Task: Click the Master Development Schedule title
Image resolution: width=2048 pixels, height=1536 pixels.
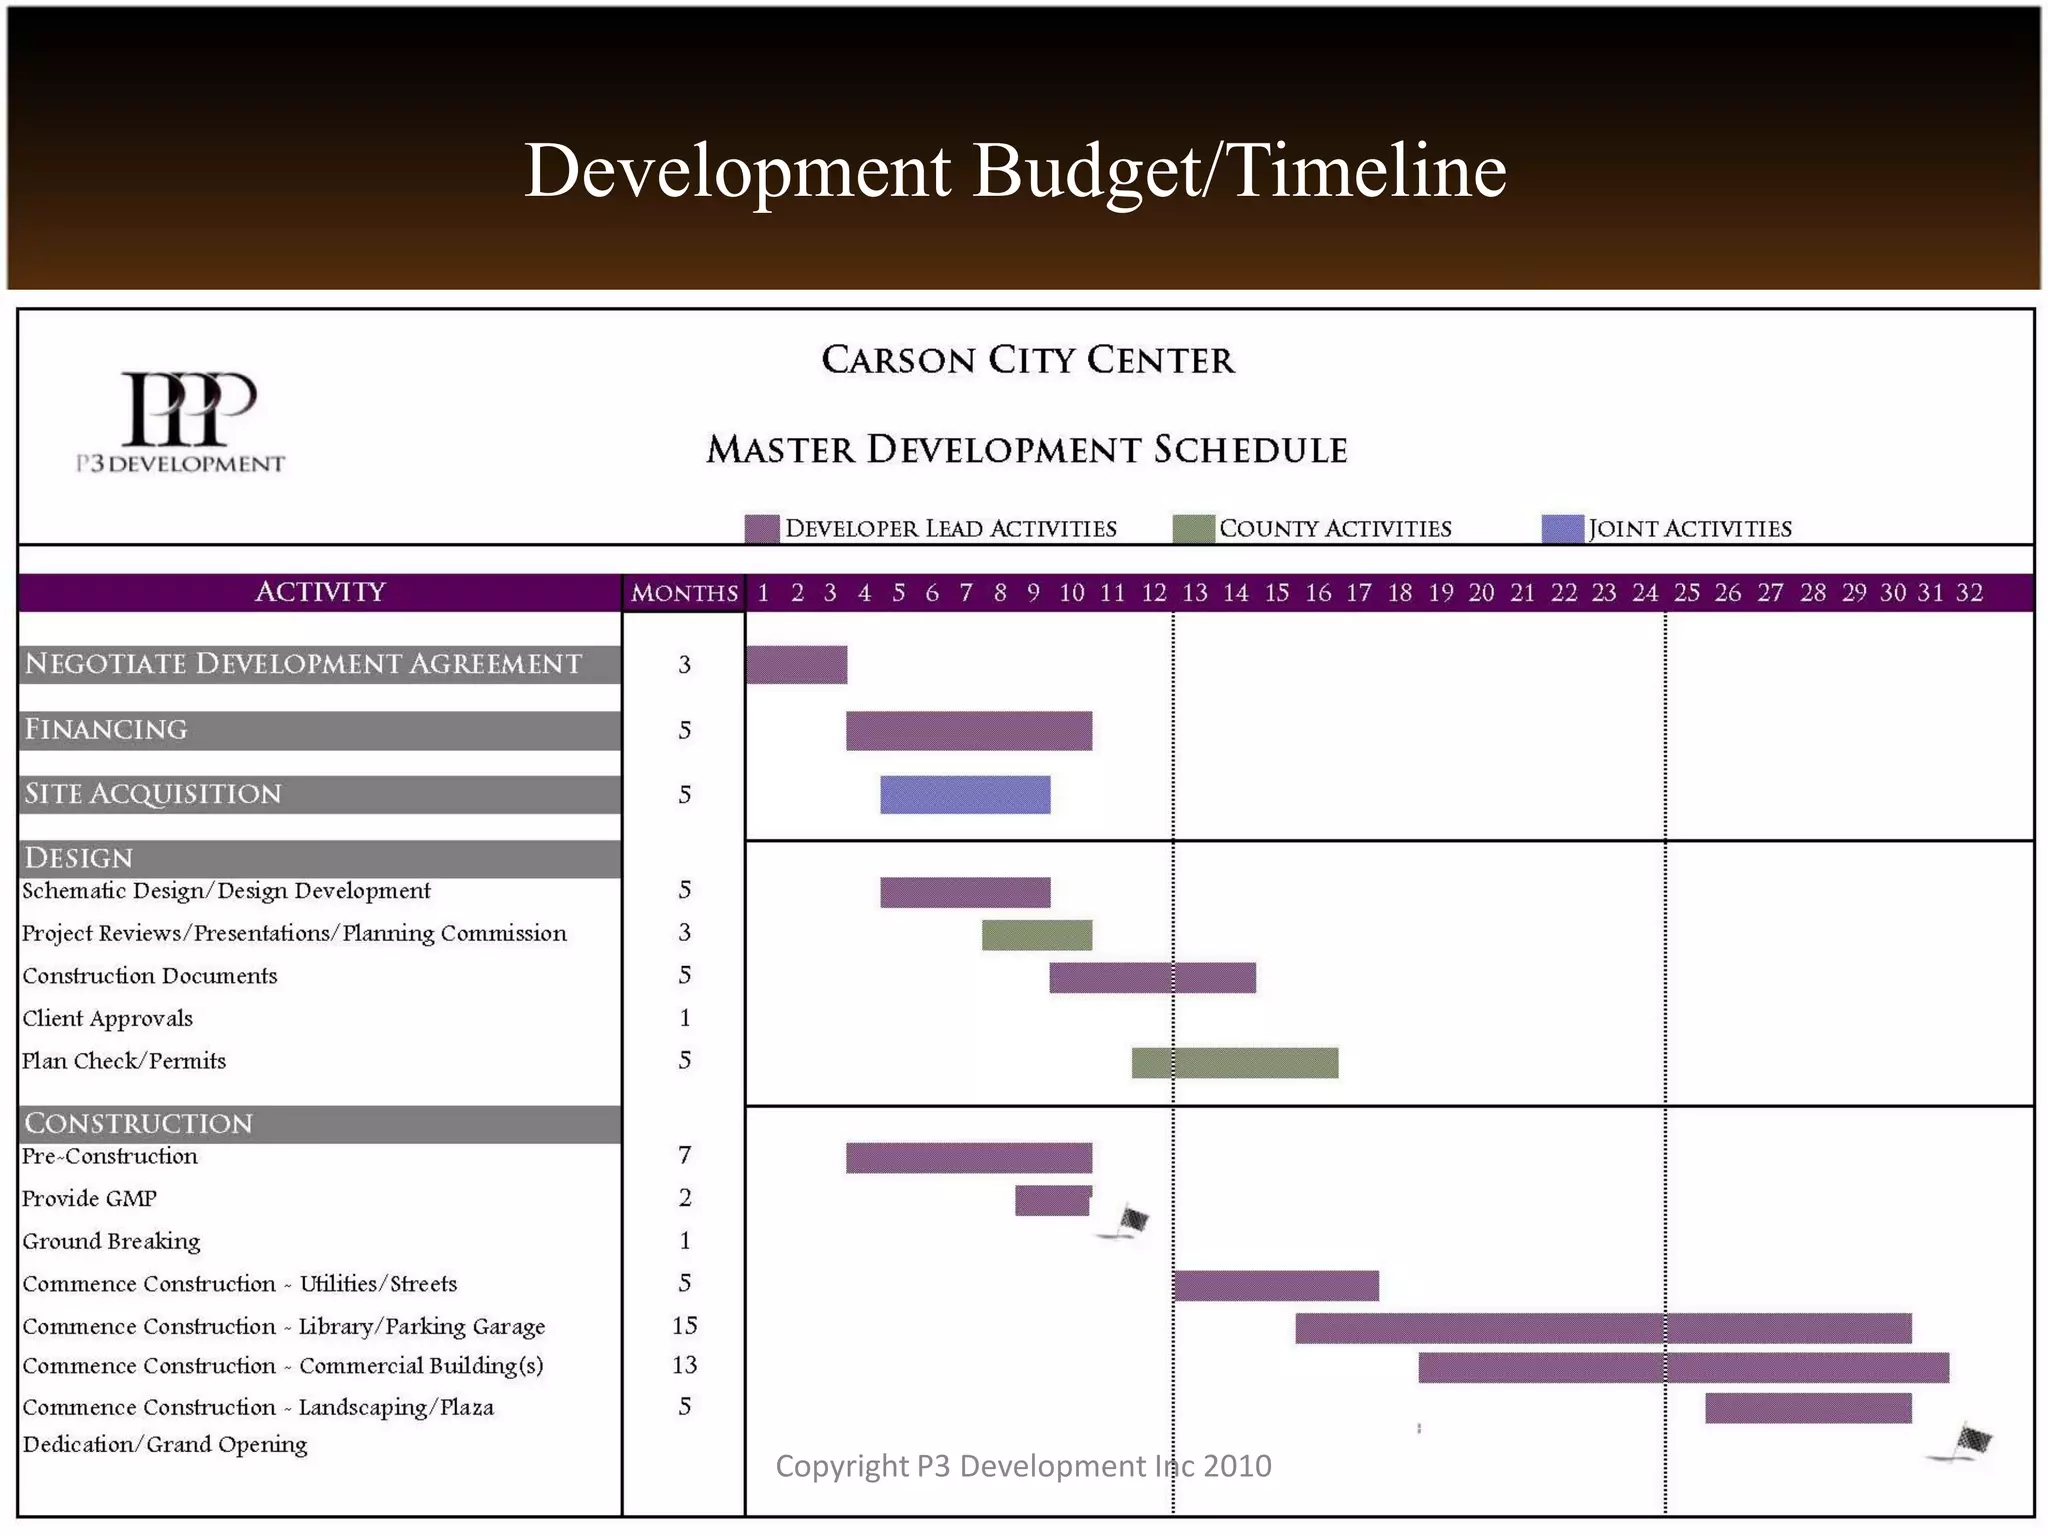Action: (x=1027, y=450)
